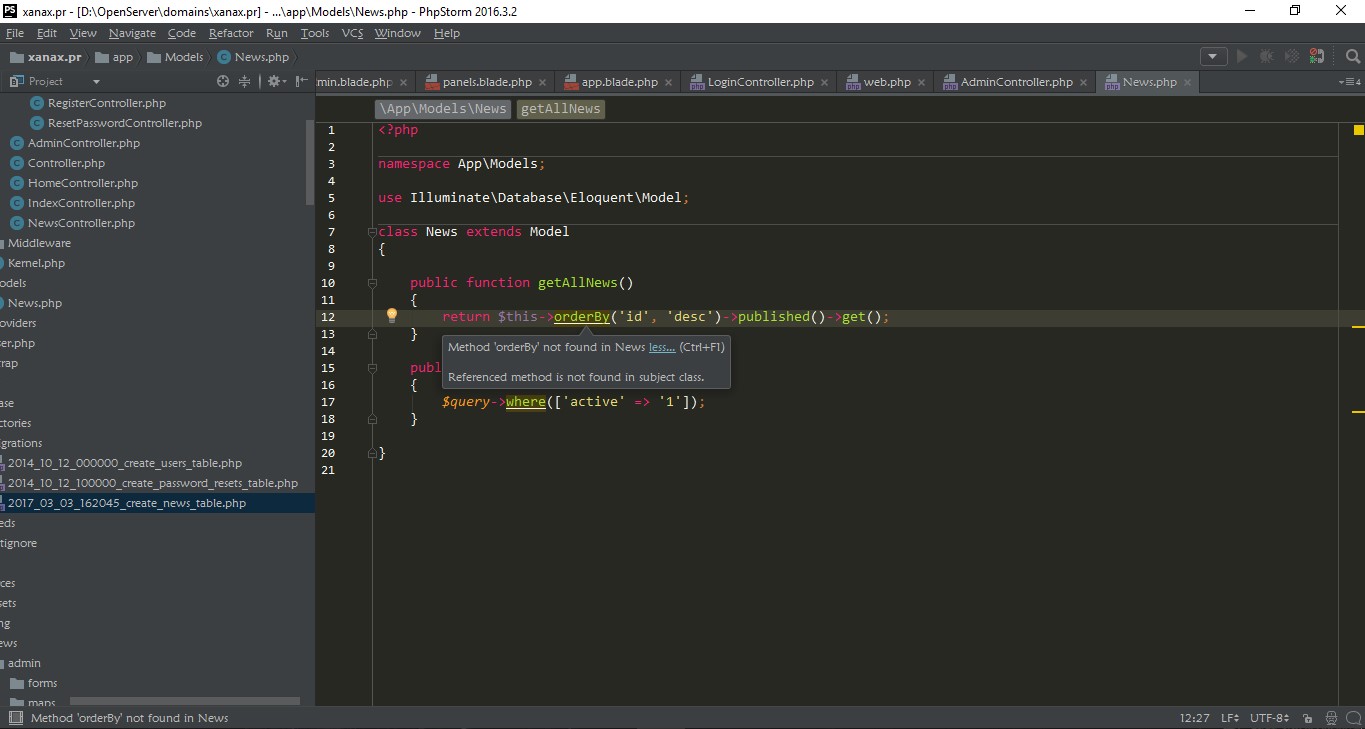Select NewsController.php in the project tree
Image resolution: width=1365 pixels, height=729 pixels.
tap(81, 223)
